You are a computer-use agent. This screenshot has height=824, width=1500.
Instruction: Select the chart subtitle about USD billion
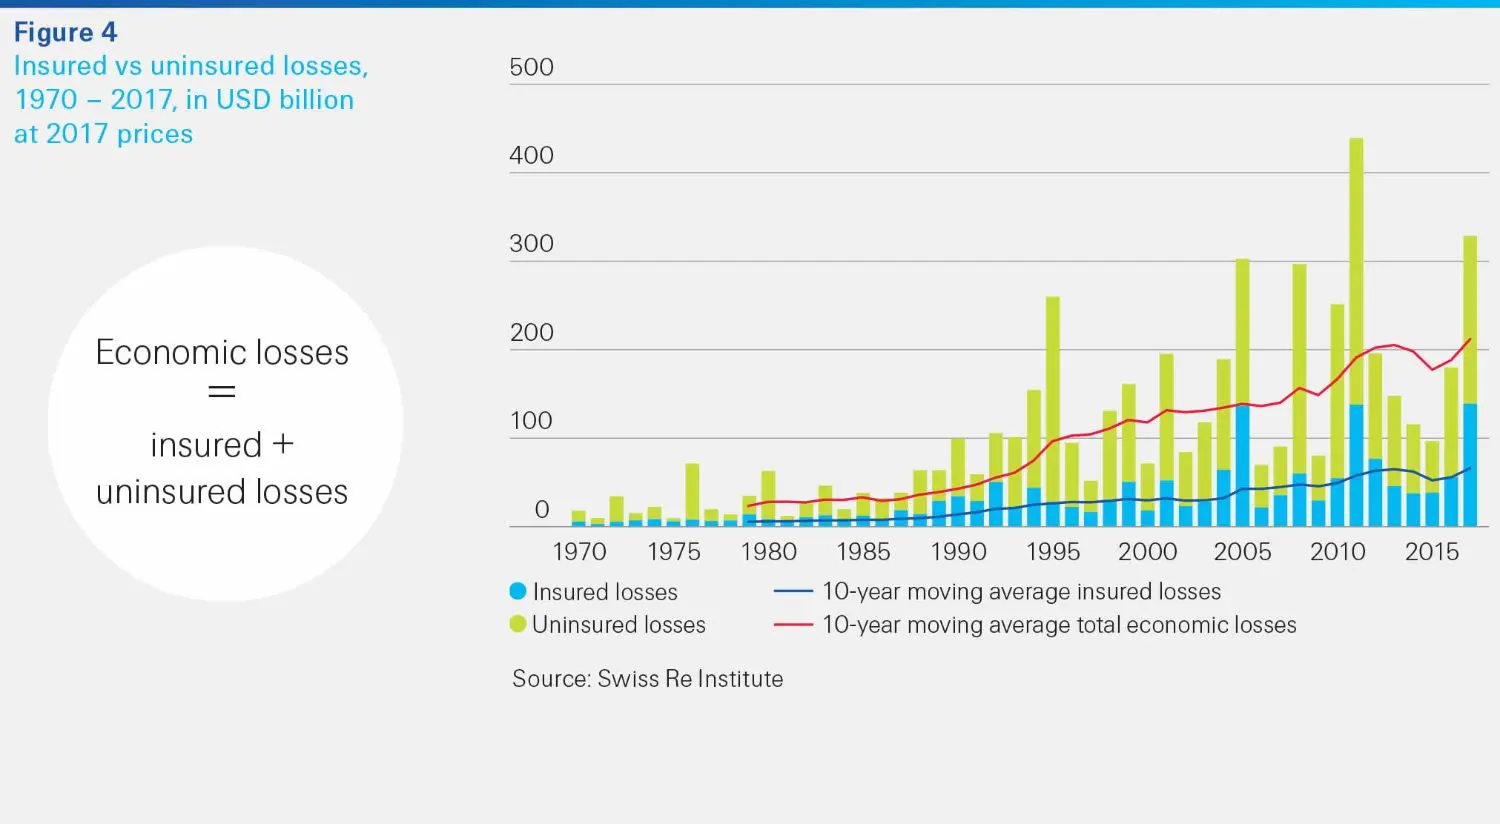point(190,99)
